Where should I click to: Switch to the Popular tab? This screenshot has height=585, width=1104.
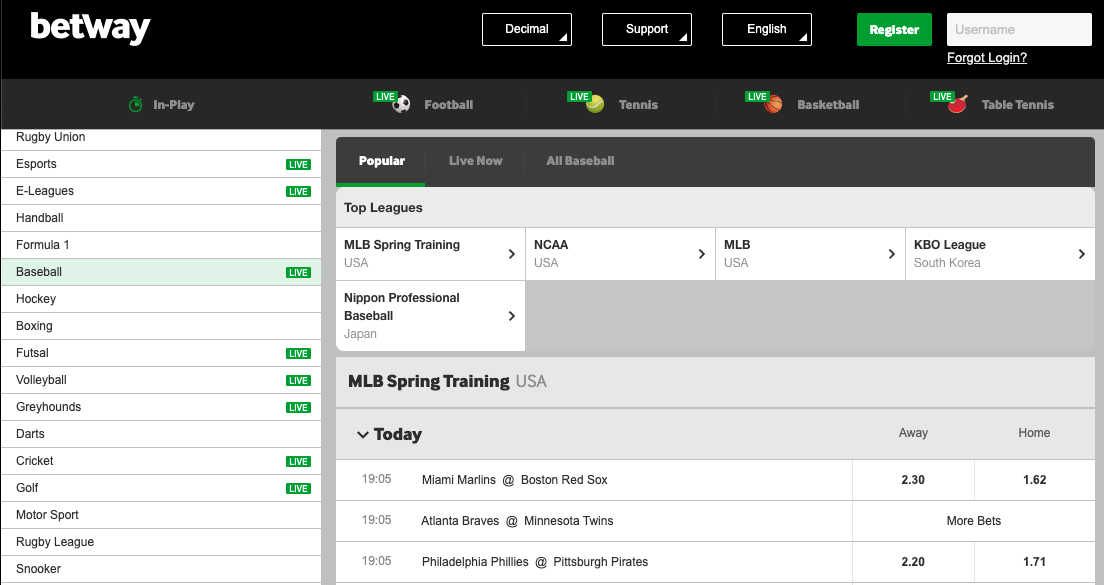pyautogui.click(x=381, y=161)
